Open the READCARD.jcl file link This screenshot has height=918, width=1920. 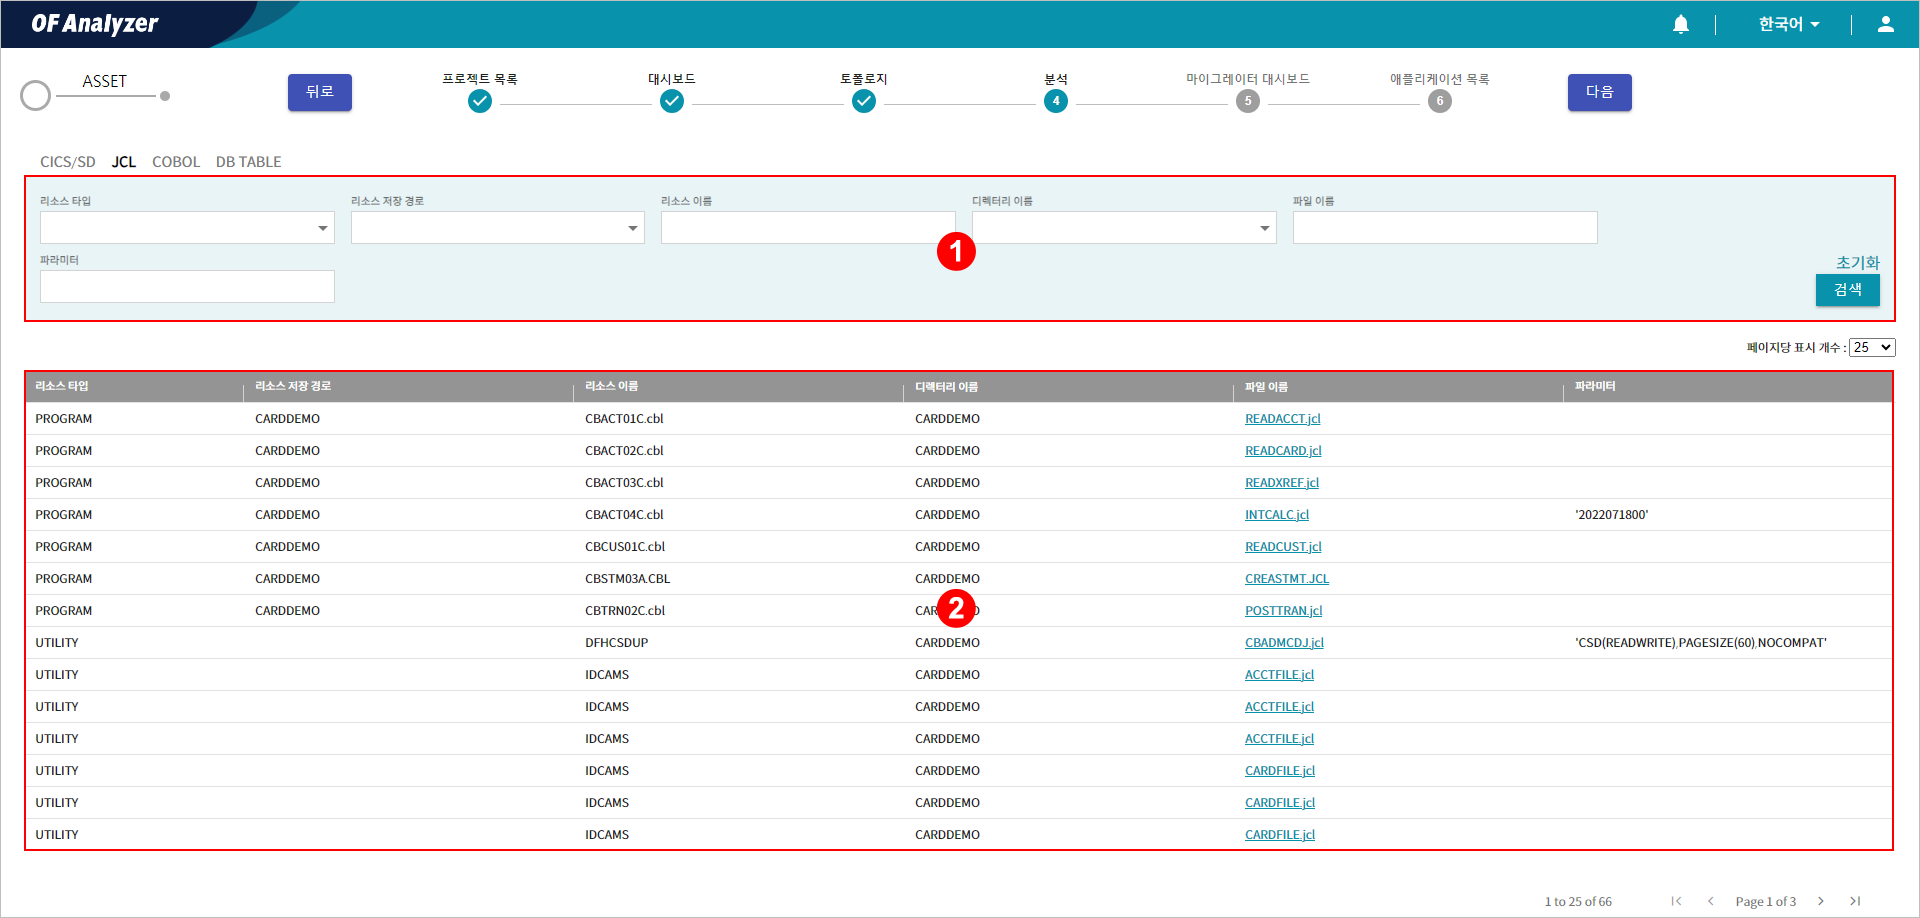pyautogui.click(x=1283, y=451)
